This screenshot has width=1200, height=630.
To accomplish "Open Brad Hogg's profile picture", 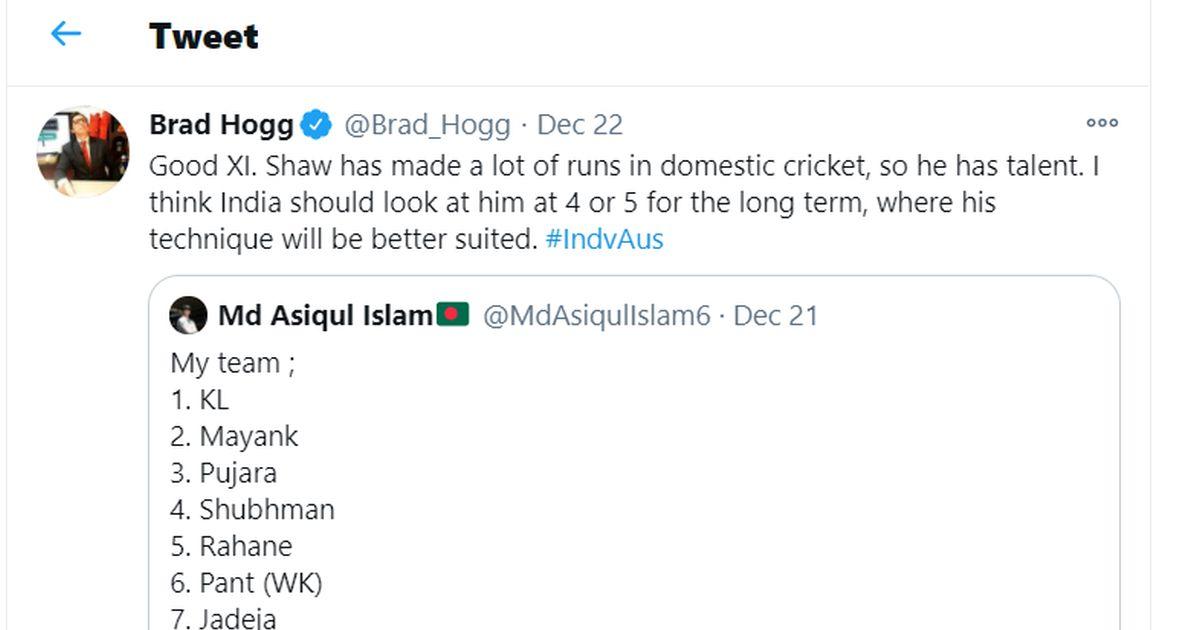I will tap(83, 151).
